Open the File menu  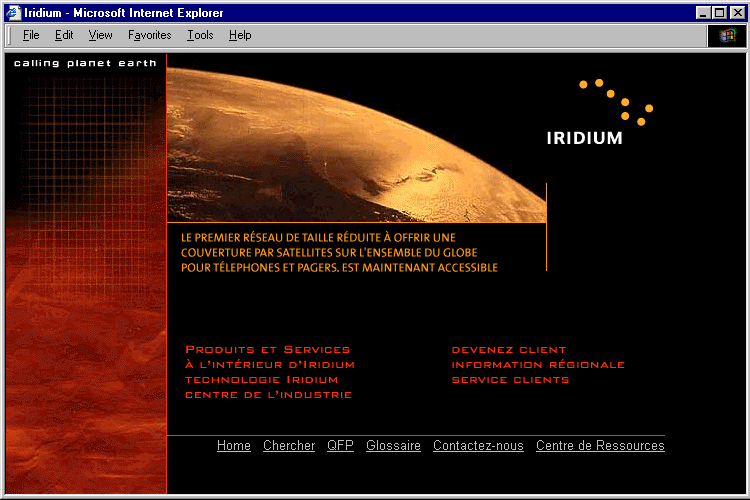coord(31,35)
